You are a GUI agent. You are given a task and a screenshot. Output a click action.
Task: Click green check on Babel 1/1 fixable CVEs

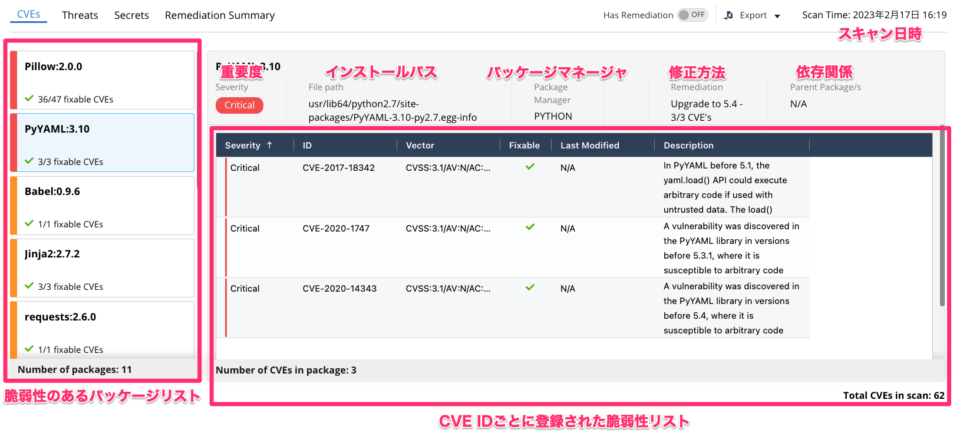coord(29,224)
